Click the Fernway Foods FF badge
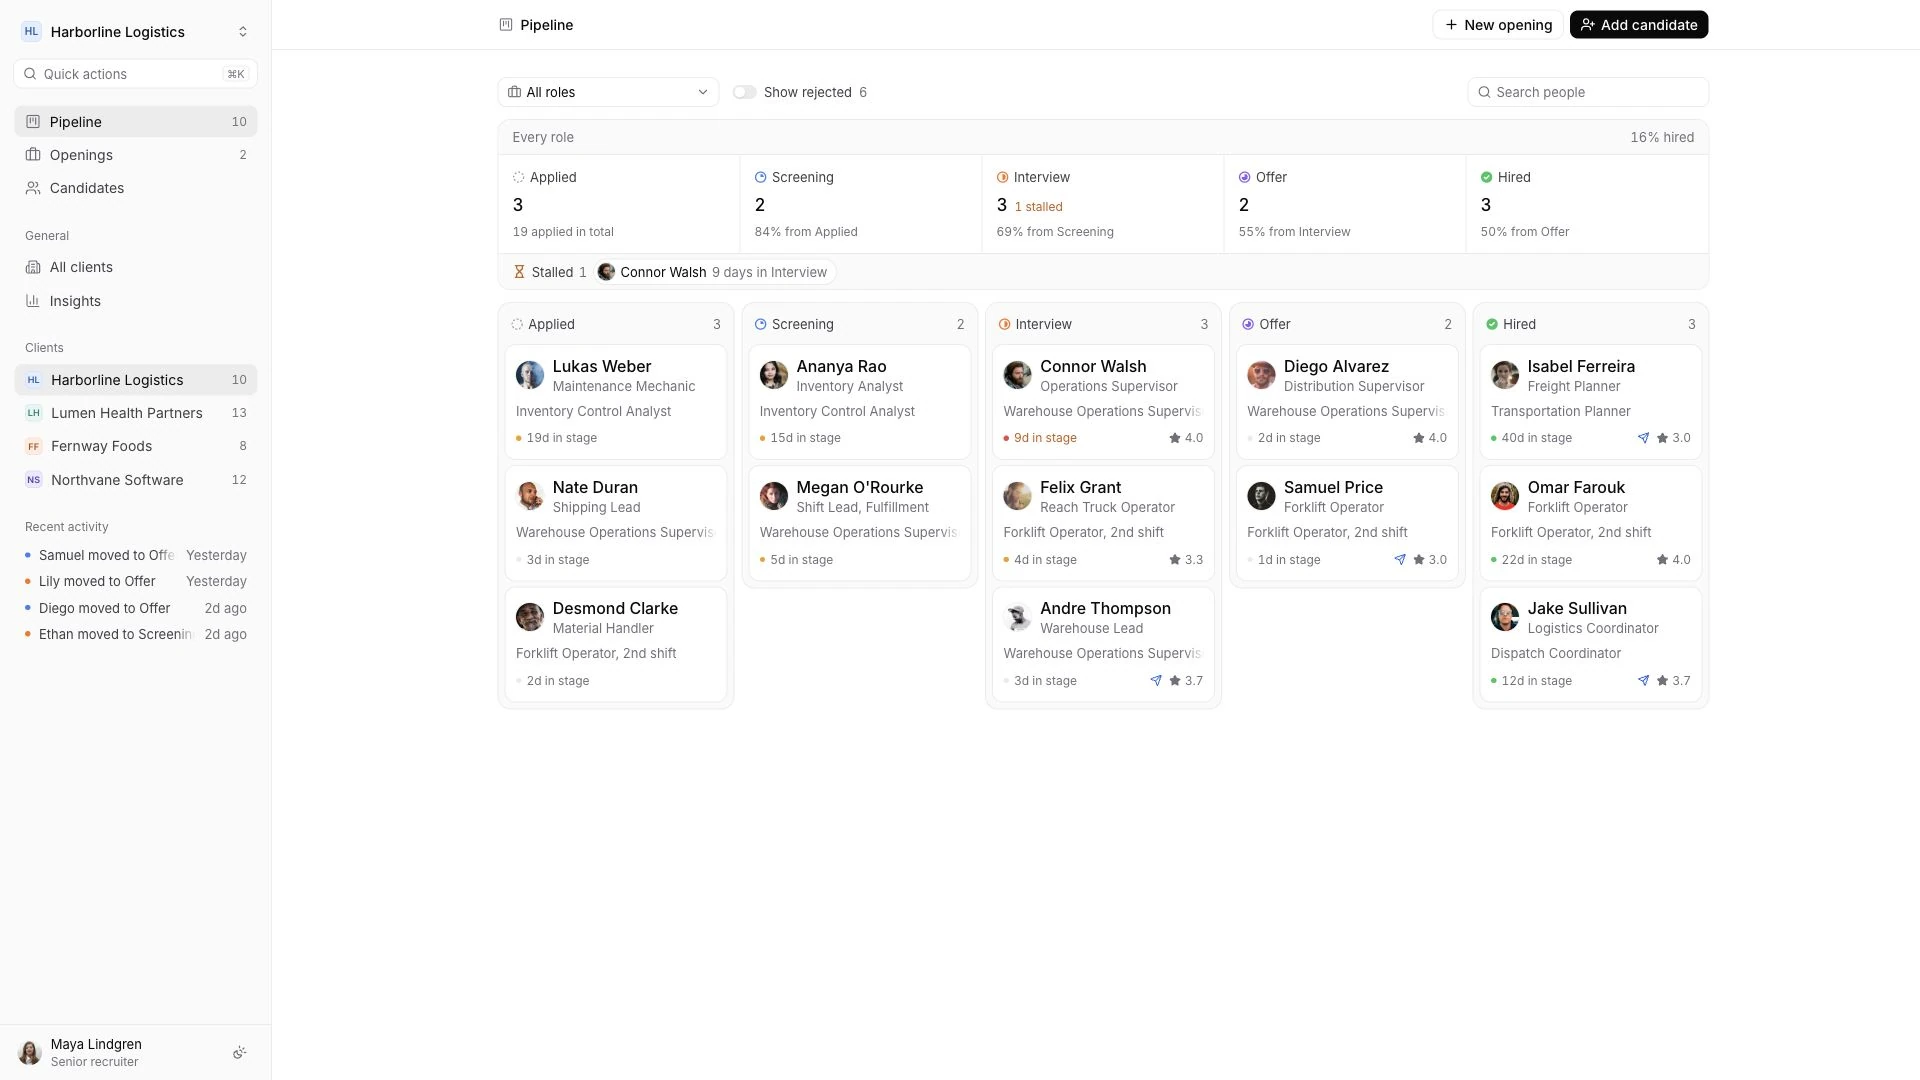The image size is (1920, 1080). point(34,446)
